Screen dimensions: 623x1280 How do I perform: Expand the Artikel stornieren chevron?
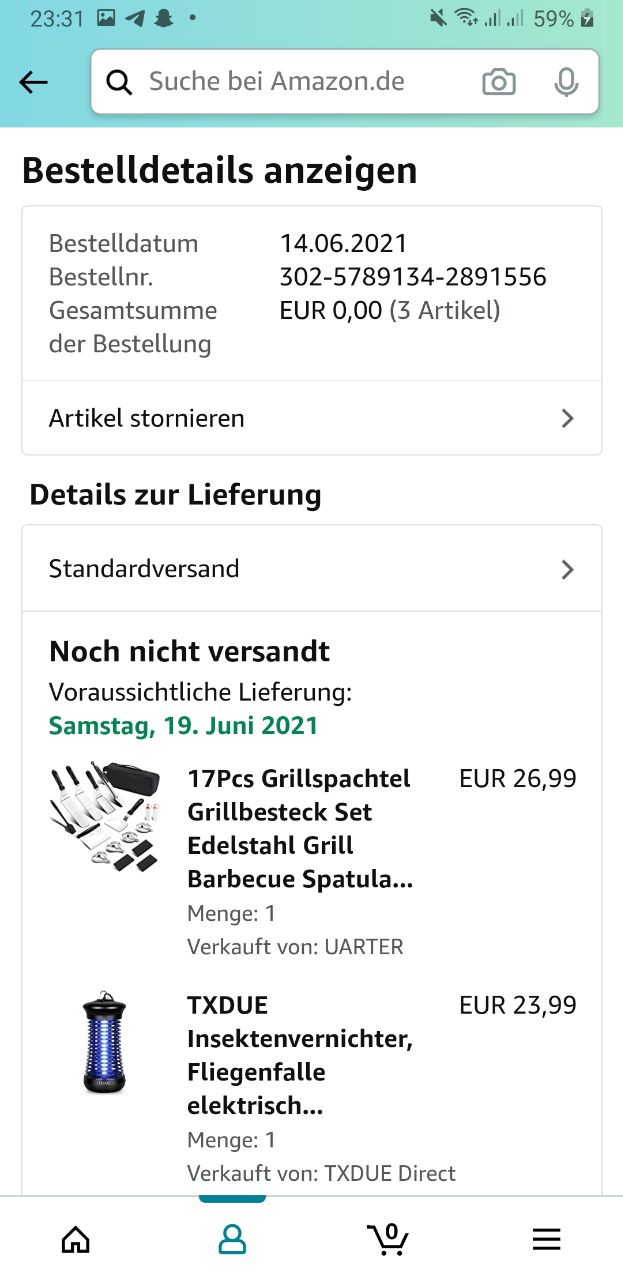point(568,418)
